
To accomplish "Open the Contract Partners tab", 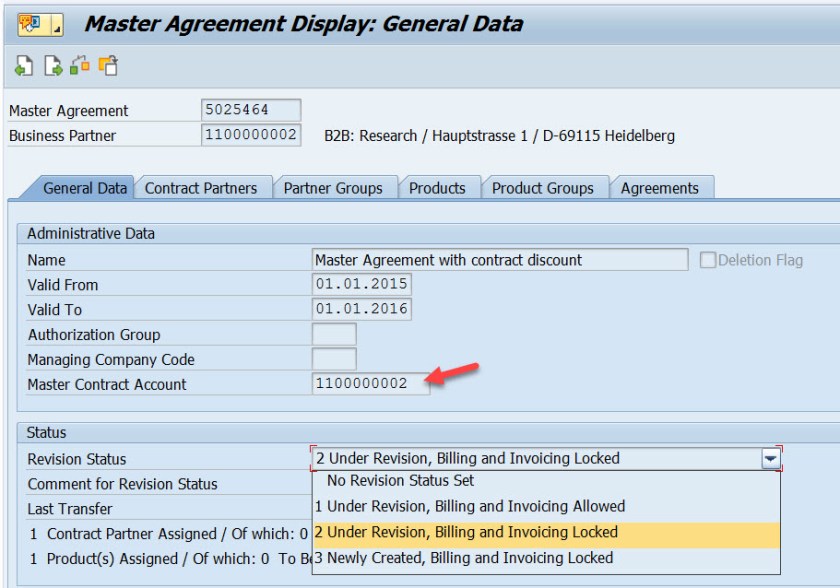I will pos(201,189).
